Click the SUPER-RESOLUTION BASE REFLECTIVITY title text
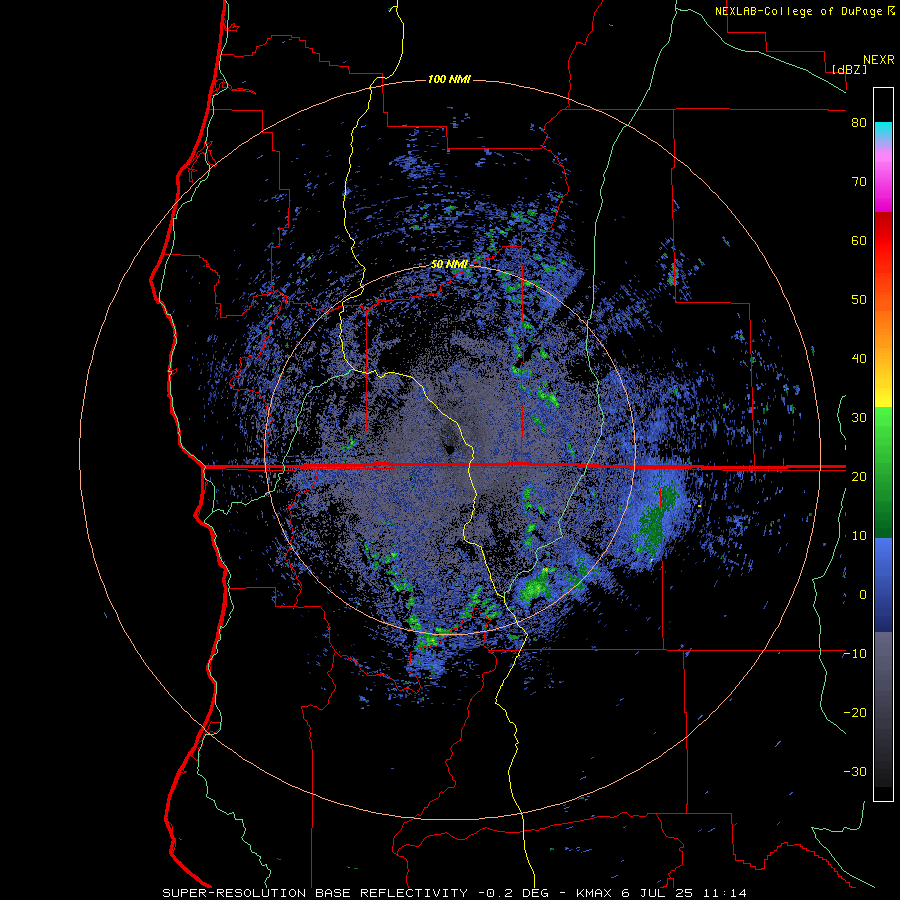Image resolution: width=900 pixels, height=900 pixels. click(x=314, y=893)
